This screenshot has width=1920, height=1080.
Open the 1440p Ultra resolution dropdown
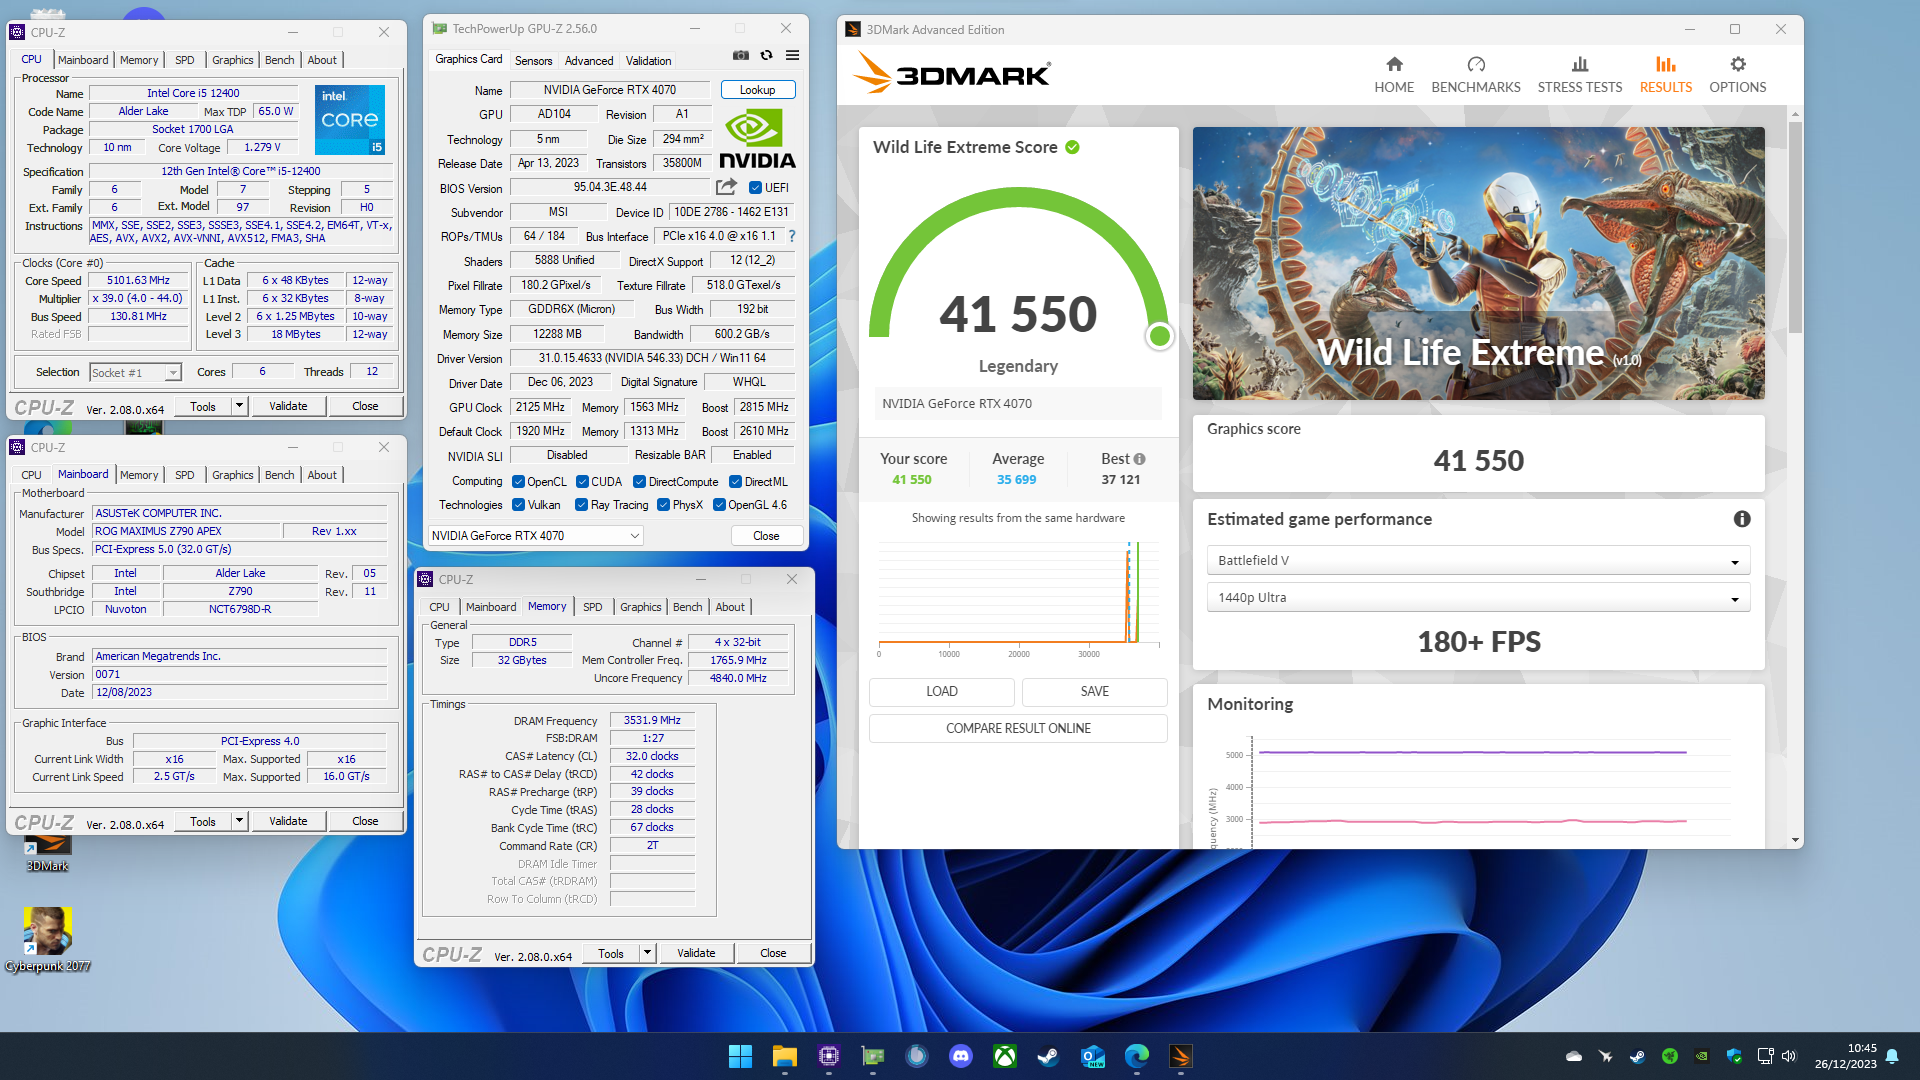tap(1478, 598)
